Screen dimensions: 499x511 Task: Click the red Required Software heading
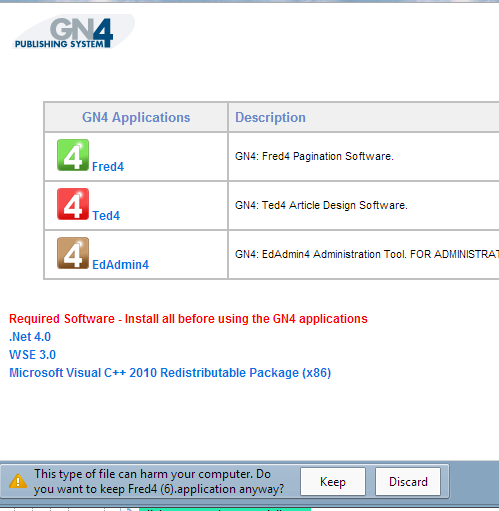(188, 319)
